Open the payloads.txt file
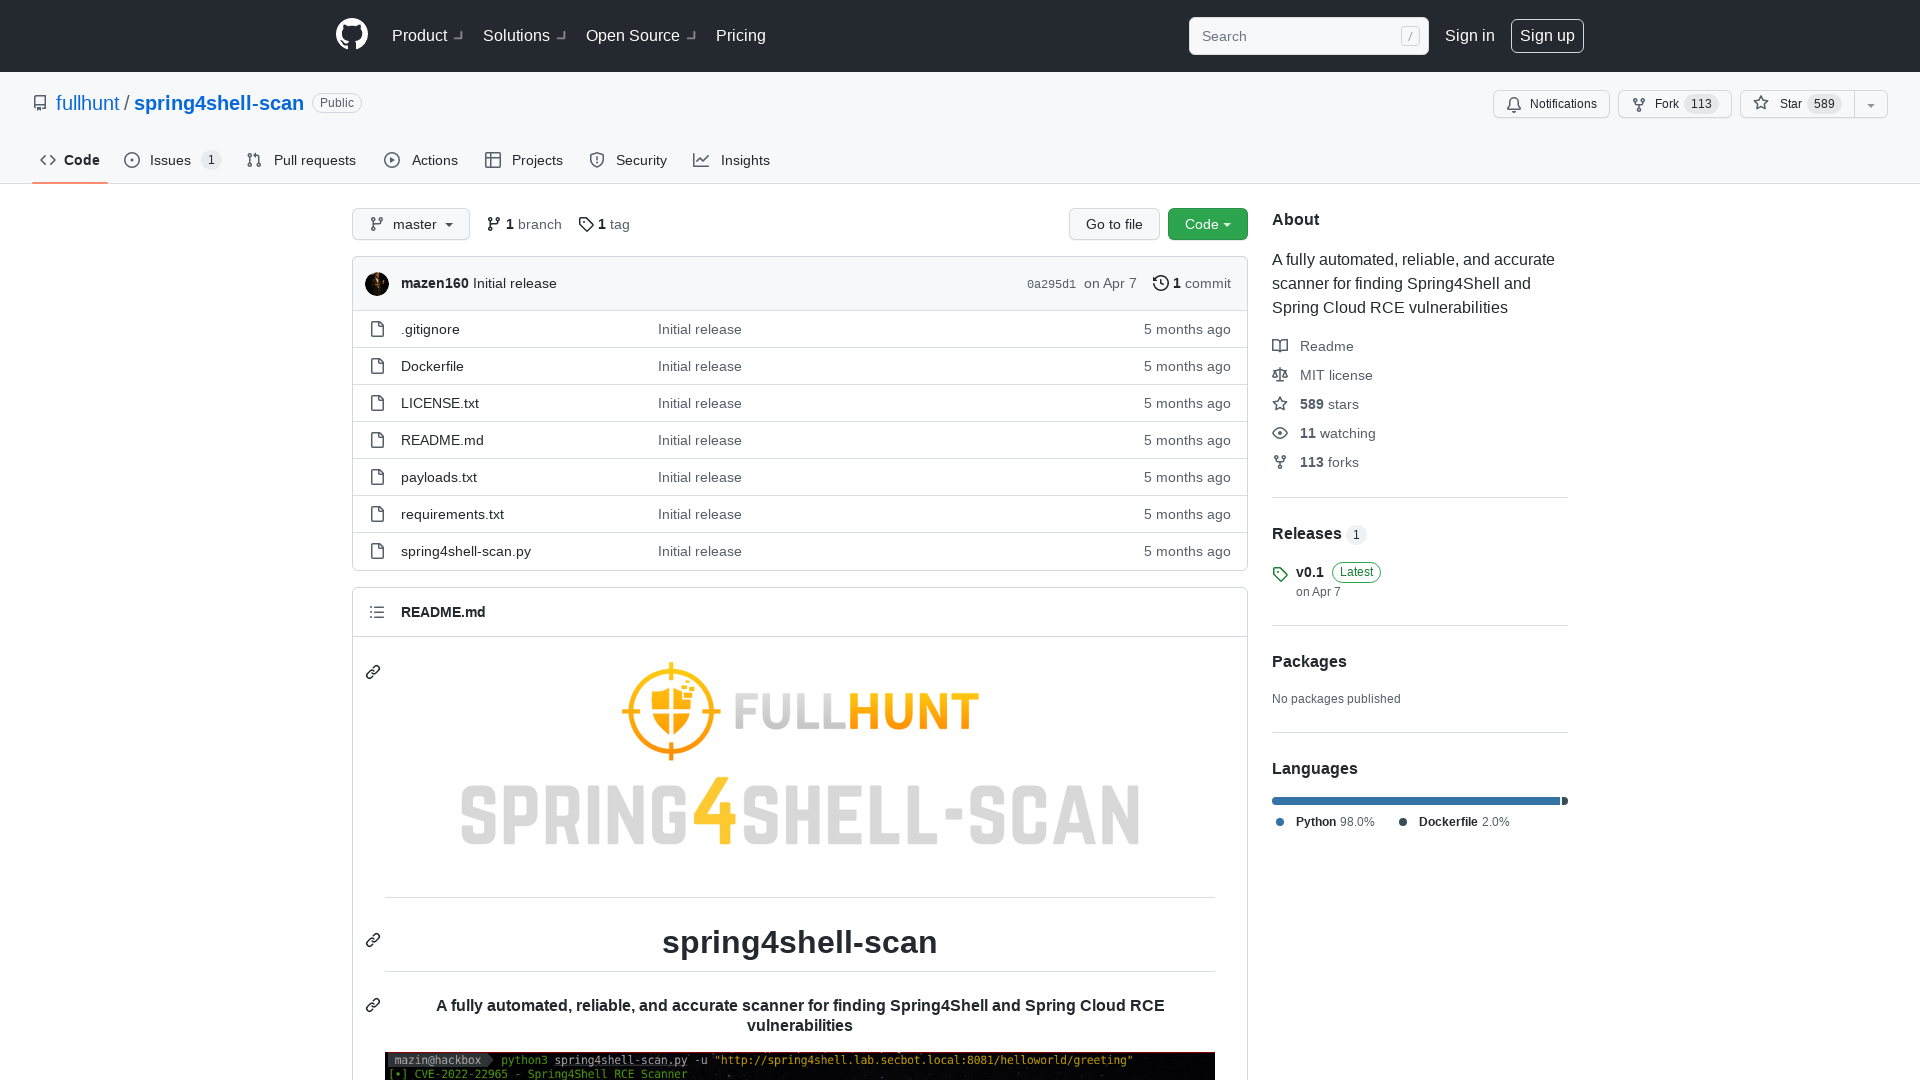 (x=439, y=477)
